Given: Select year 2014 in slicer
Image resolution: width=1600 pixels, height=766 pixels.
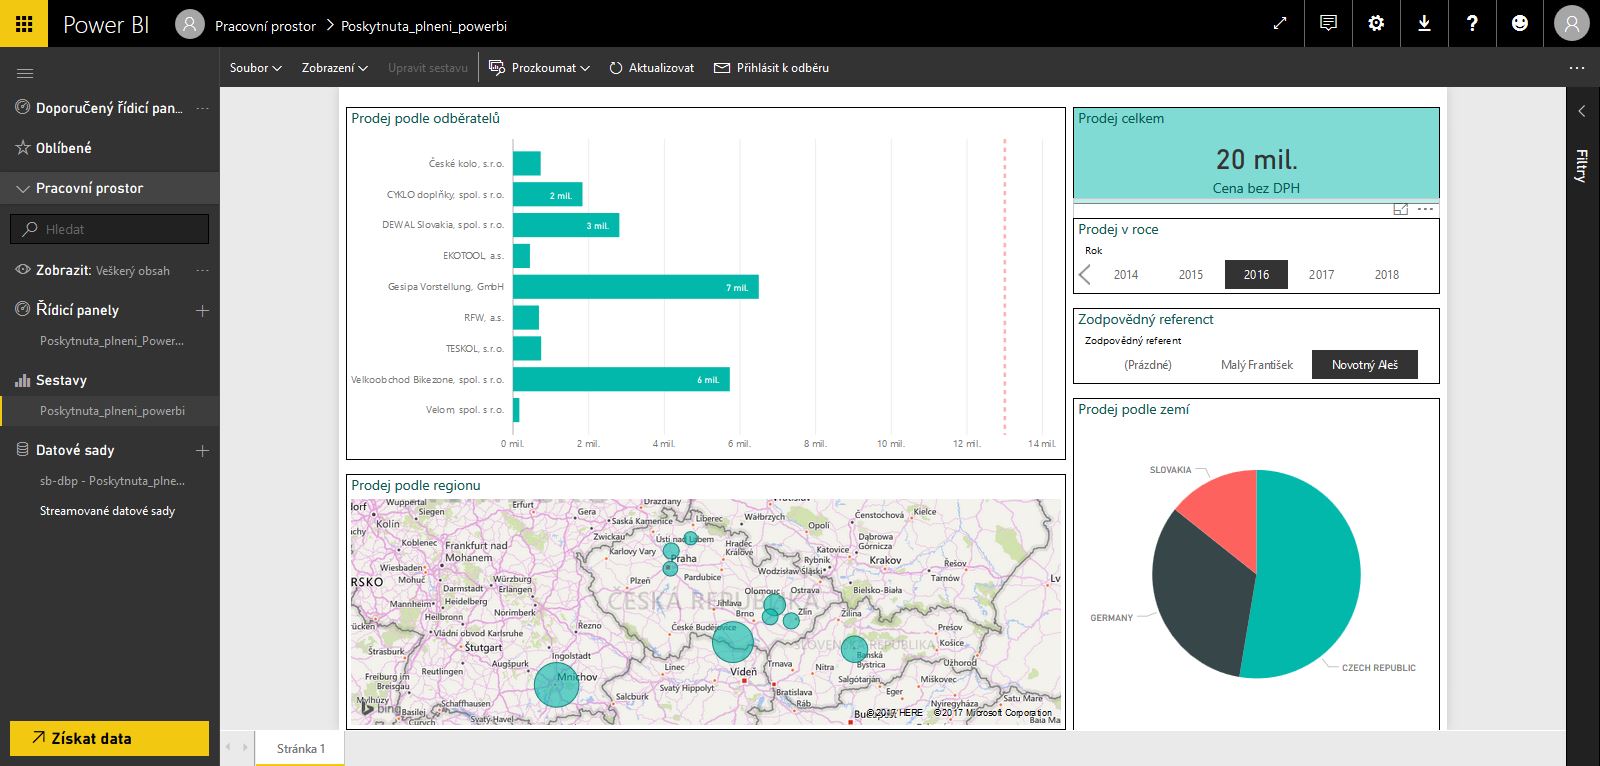Looking at the screenshot, I should [x=1126, y=274].
